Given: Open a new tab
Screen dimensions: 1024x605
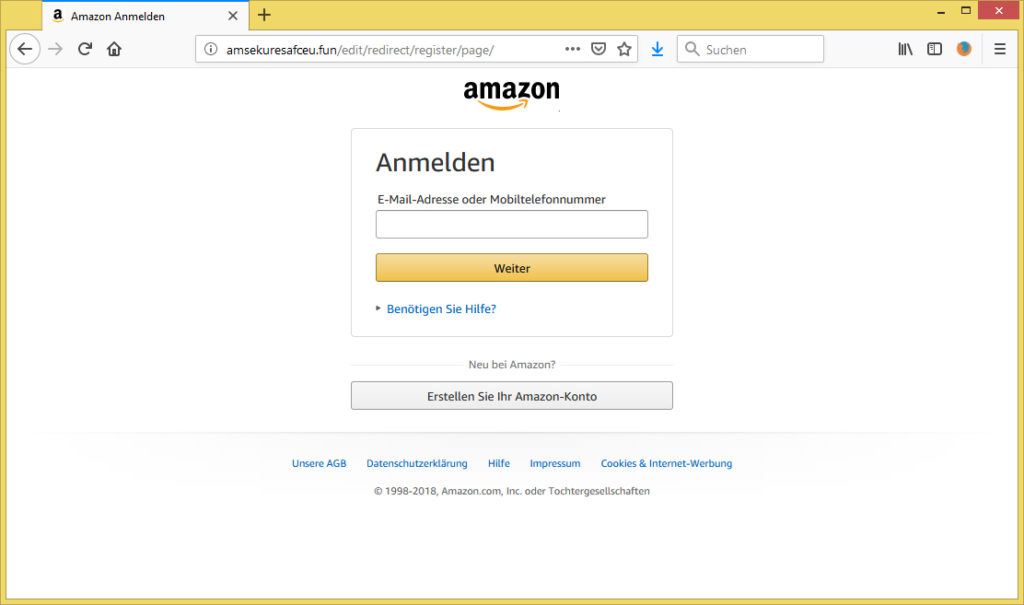Looking at the screenshot, I should click(264, 15).
